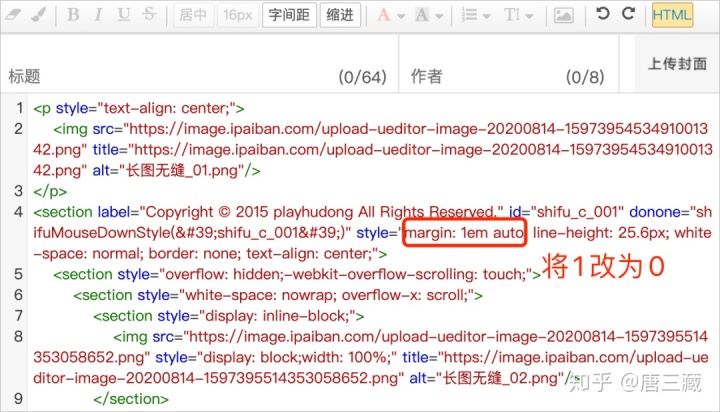
Task: Toggle HTML source mode off
Action: click(672, 15)
